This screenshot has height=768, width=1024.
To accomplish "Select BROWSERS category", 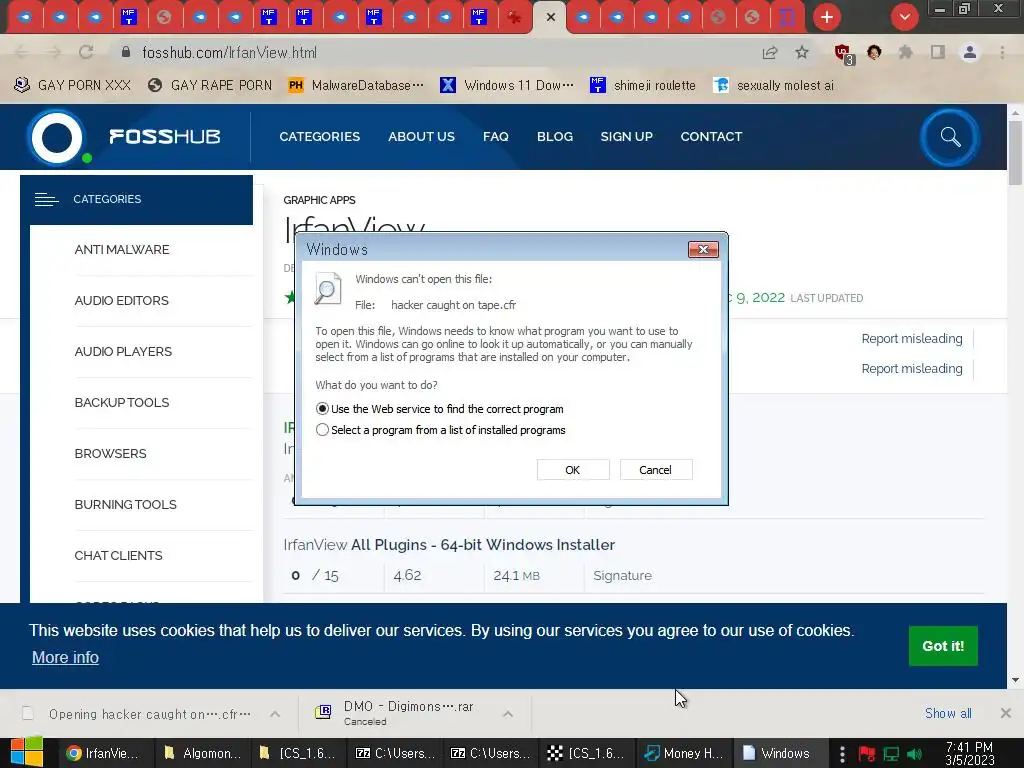I will [x=110, y=453].
